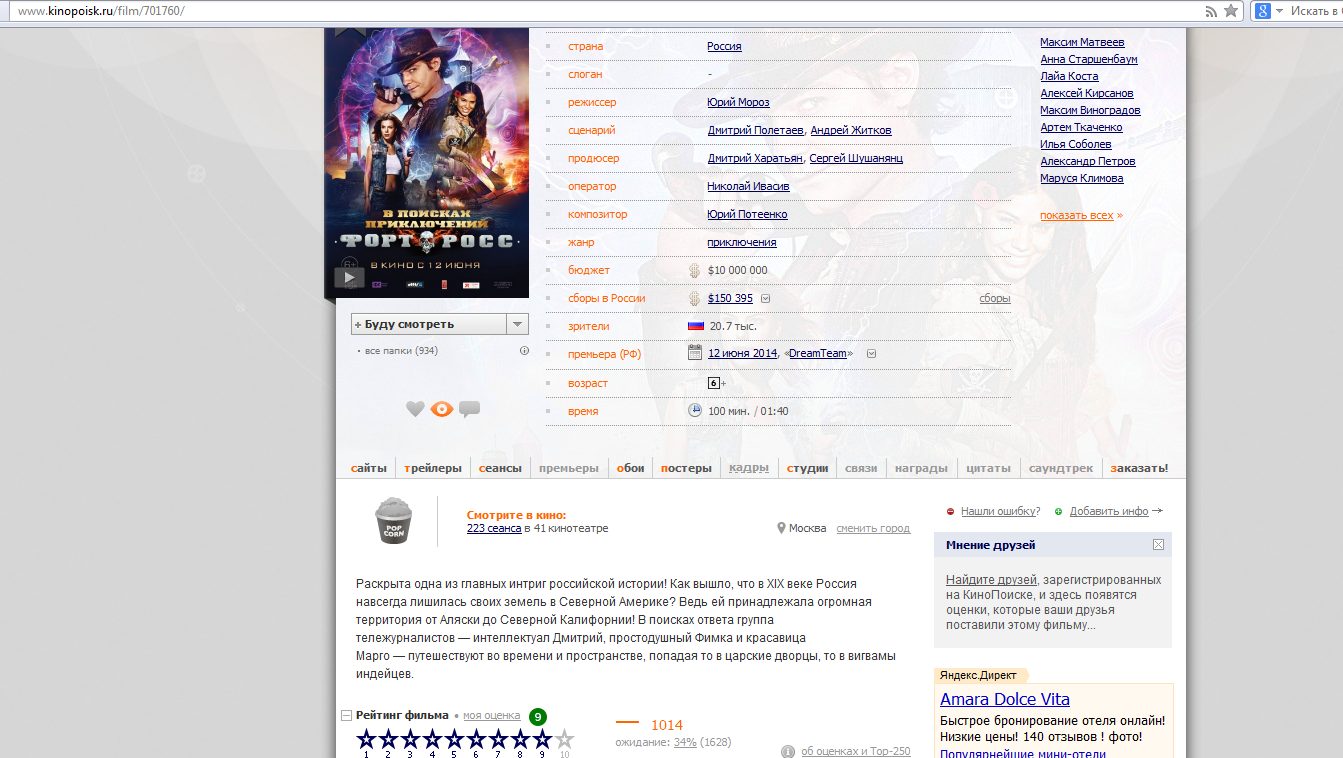Click the 223 сеанса link

click(x=494, y=528)
